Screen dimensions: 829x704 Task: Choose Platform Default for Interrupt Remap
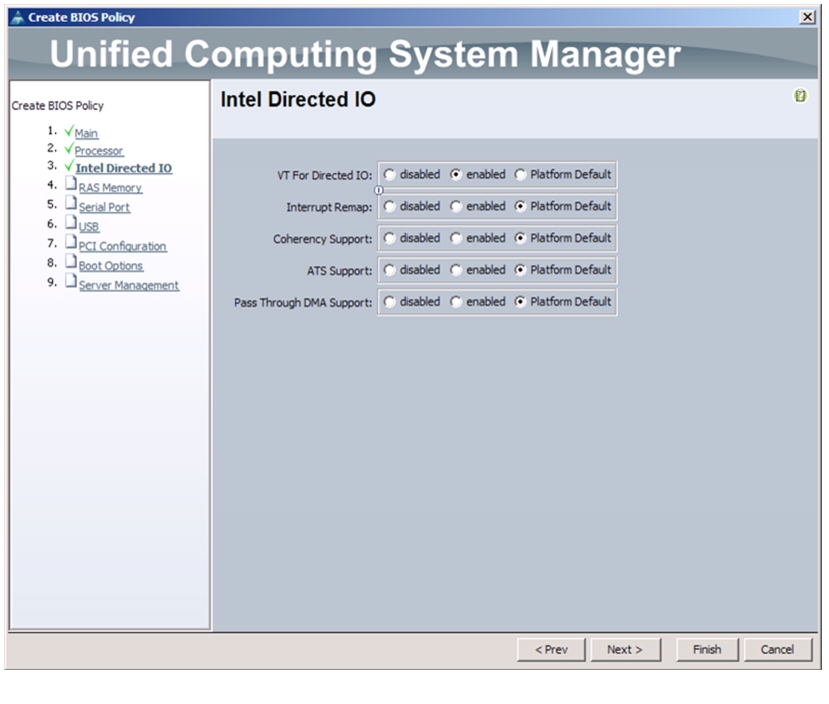pyautogui.click(x=520, y=206)
